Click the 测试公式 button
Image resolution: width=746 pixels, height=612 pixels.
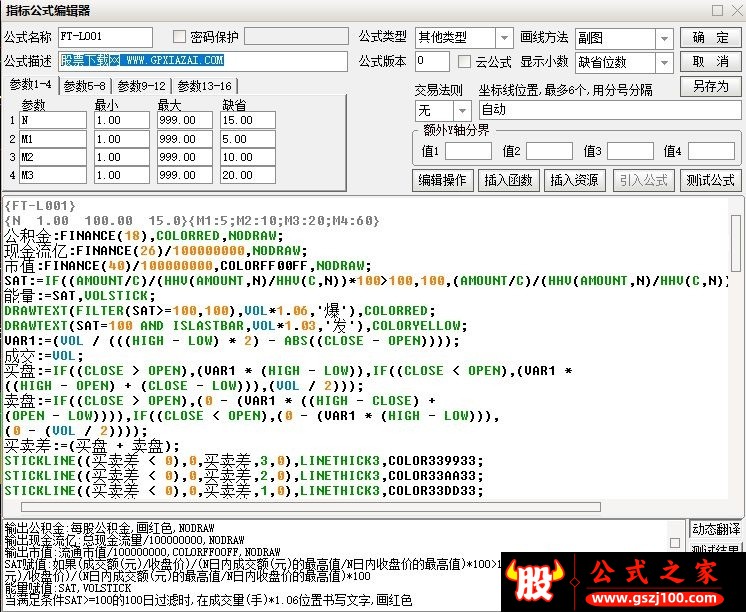pos(710,180)
